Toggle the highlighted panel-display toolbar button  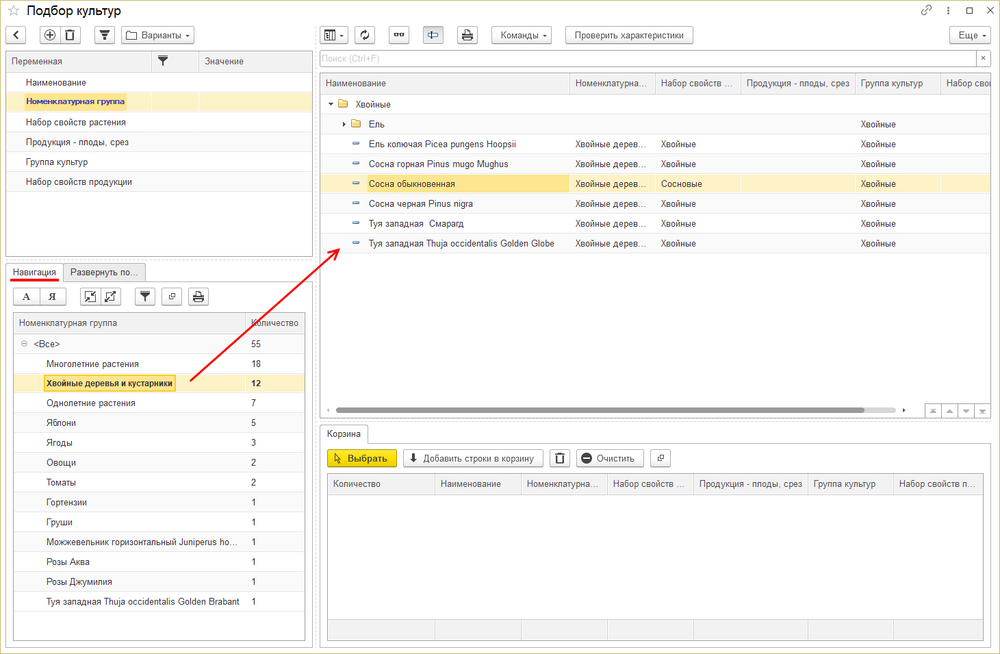[433, 35]
